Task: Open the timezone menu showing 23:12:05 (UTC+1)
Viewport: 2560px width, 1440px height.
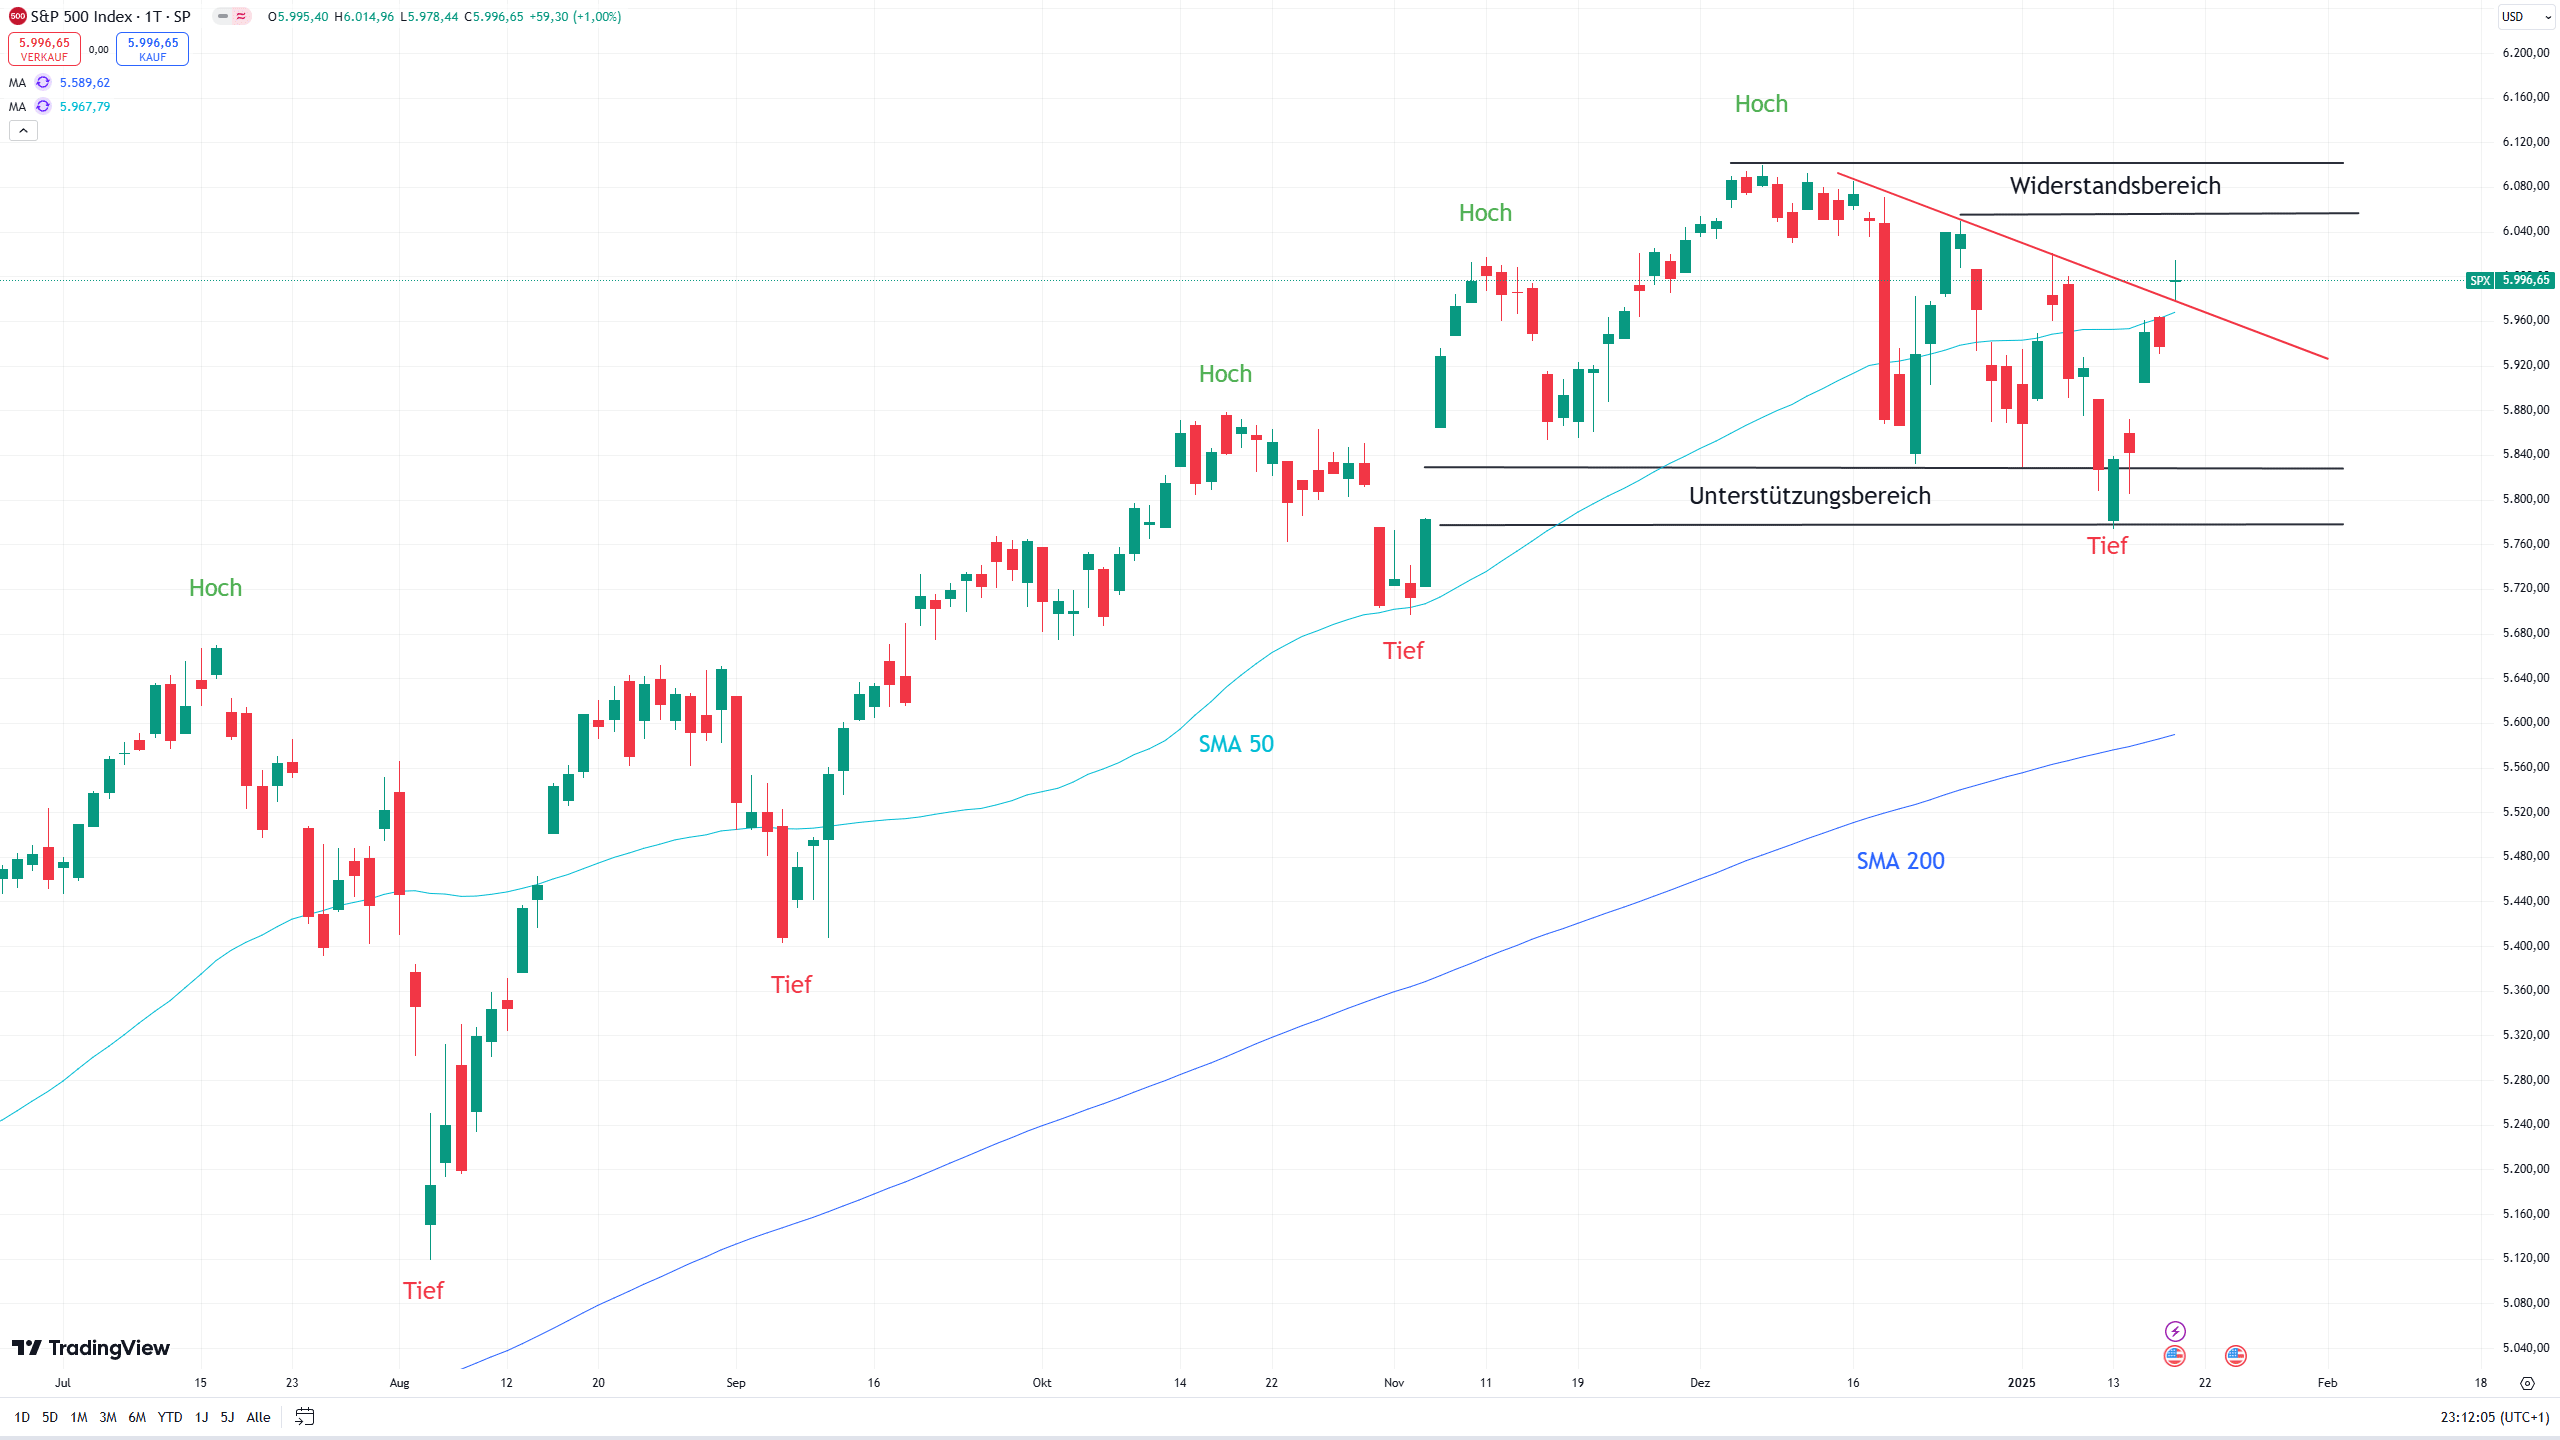Action: (2494, 1417)
